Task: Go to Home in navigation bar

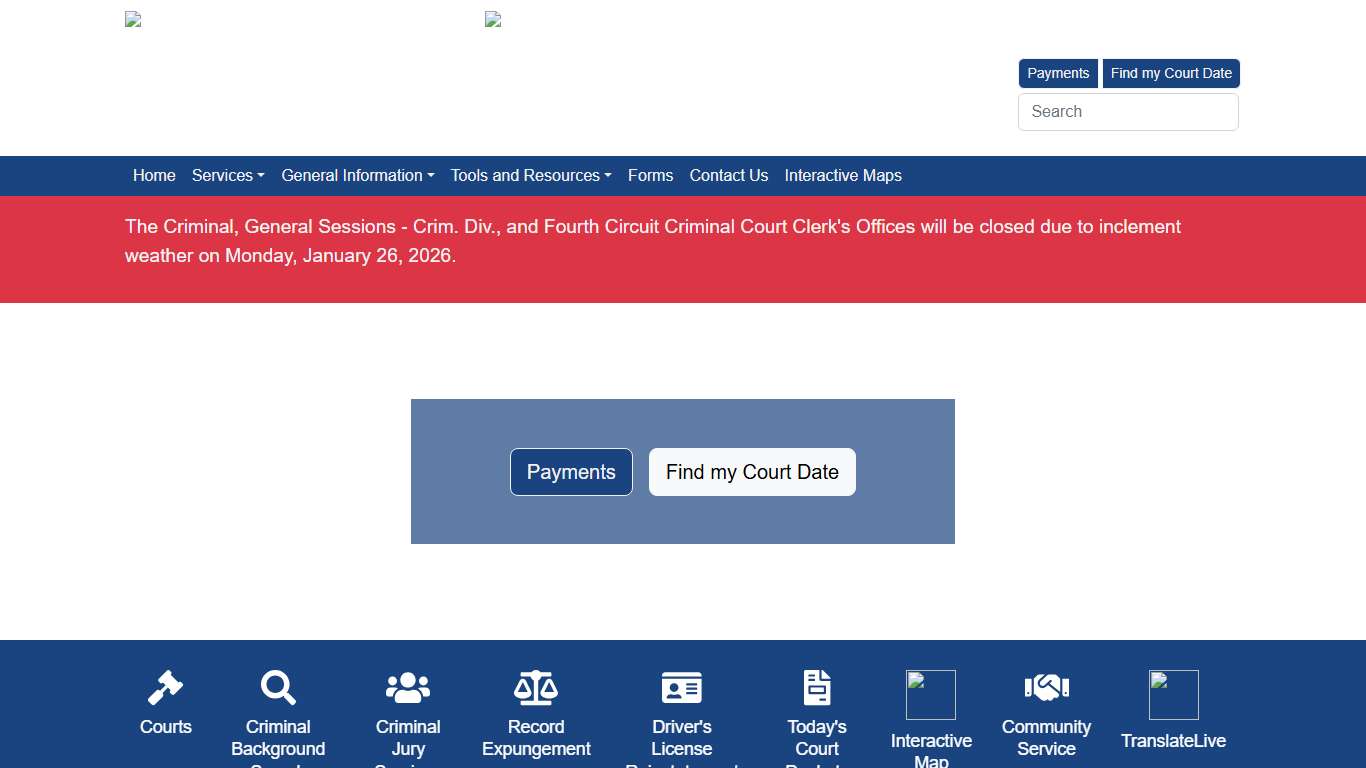Action: click(154, 176)
